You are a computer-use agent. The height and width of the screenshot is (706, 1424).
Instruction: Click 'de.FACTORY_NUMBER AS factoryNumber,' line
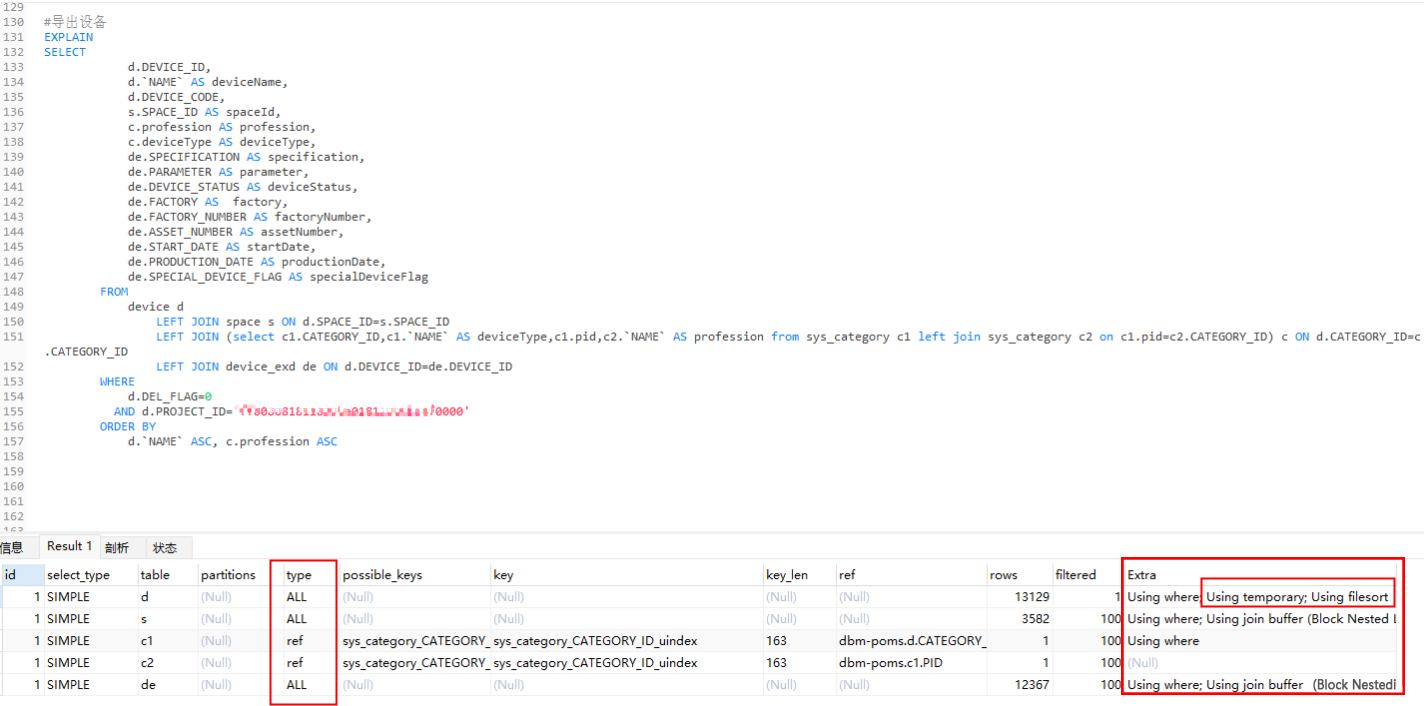[250, 217]
